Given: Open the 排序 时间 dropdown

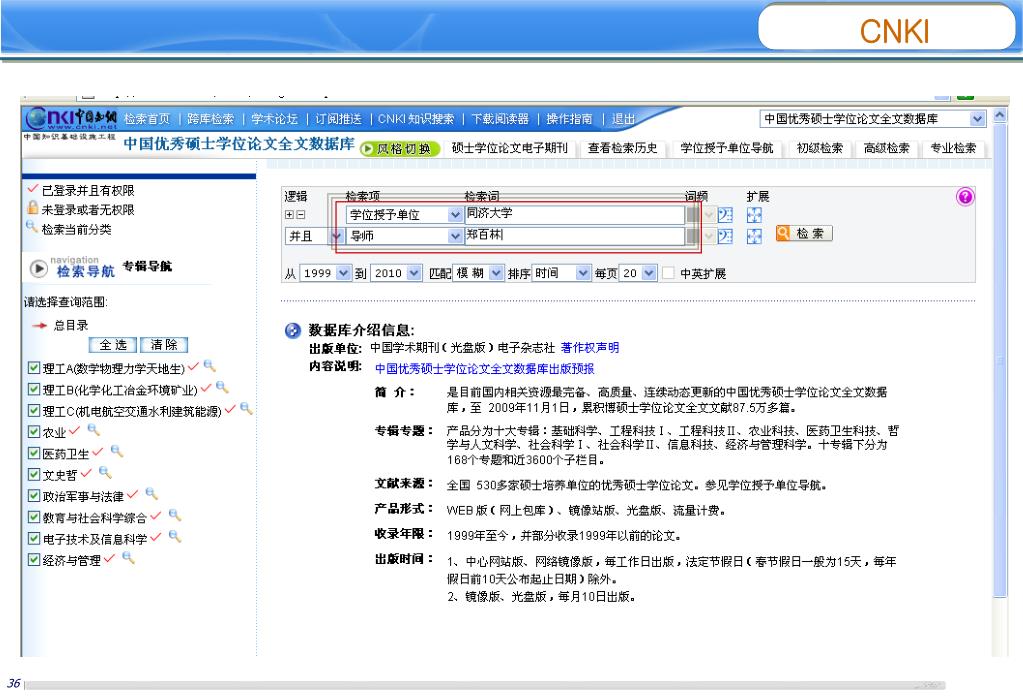Looking at the screenshot, I should (x=583, y=273).
